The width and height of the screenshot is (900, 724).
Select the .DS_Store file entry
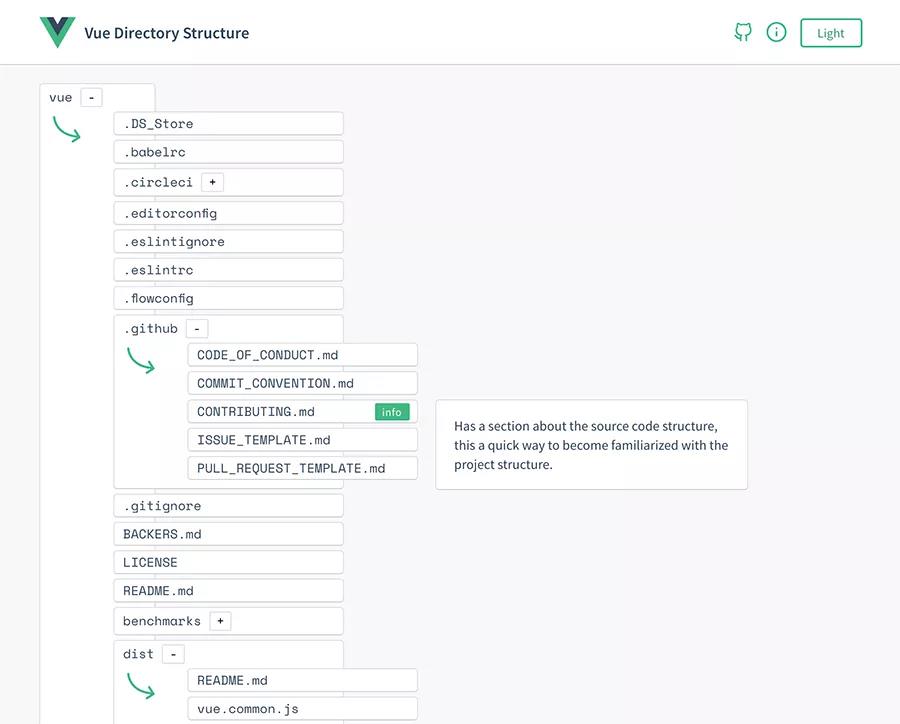pyautogui.click(x=228, y=124)
